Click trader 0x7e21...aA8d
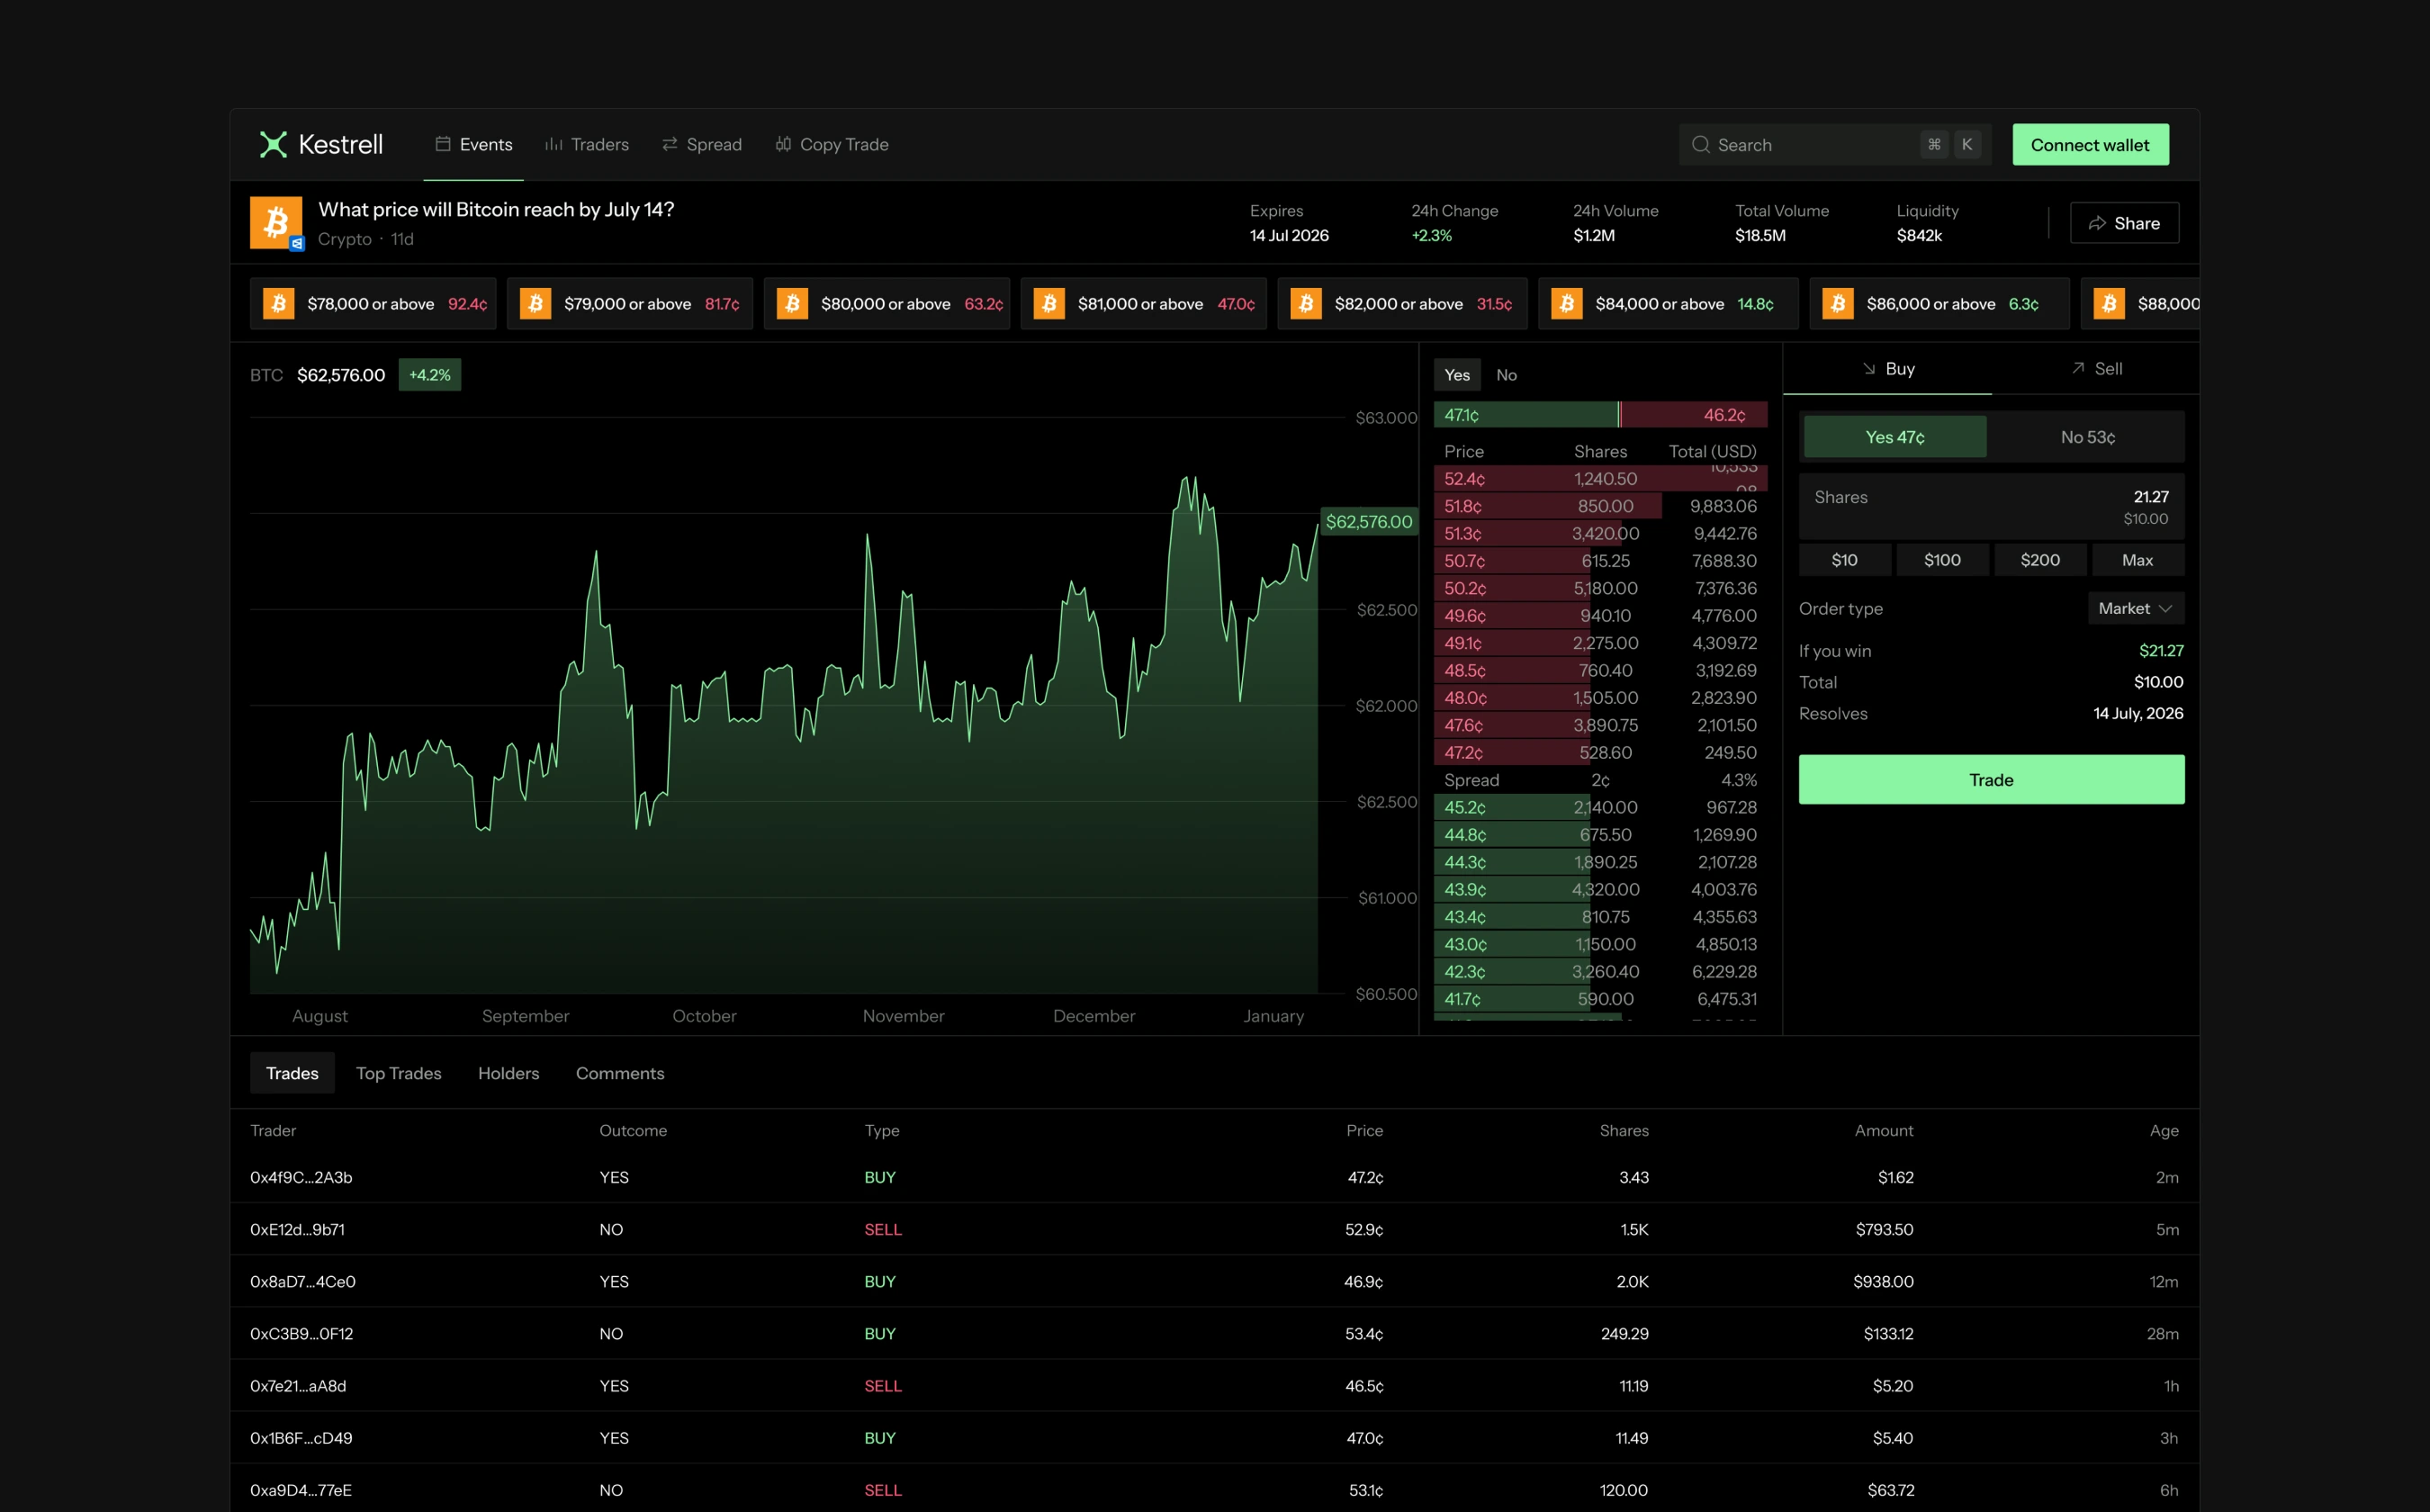 point(298,1385)
